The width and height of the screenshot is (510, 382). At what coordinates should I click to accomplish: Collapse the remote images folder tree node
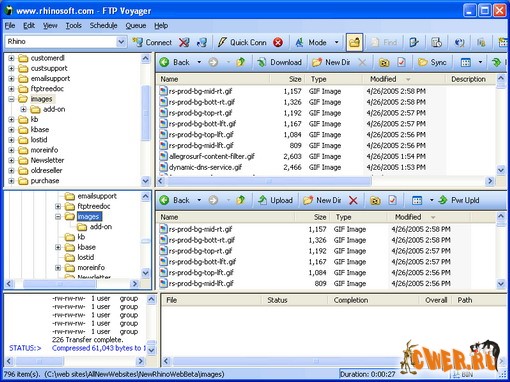[x=11, y=99]
